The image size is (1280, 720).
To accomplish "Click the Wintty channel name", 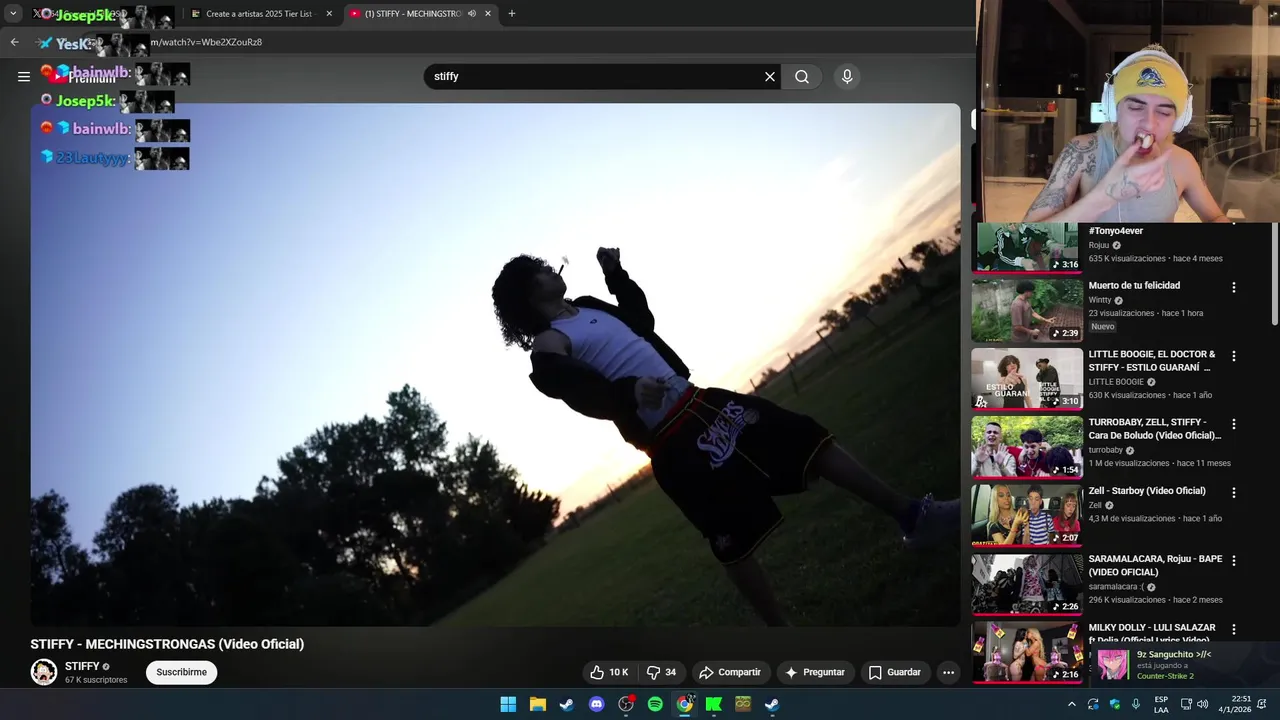I will tap(1100, 300).
